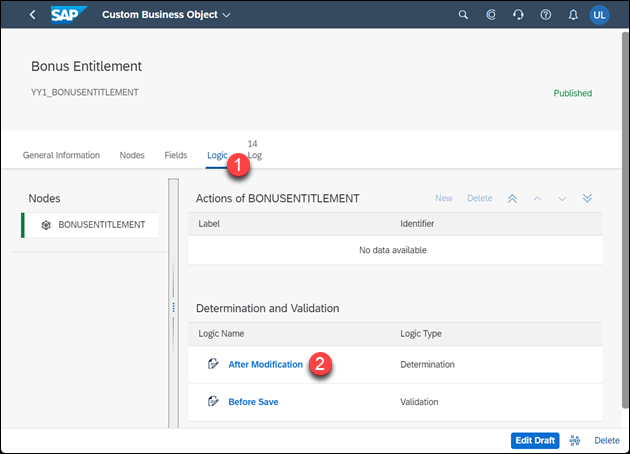
Task: Move action down with single down arrow
Action: (562, 198)
